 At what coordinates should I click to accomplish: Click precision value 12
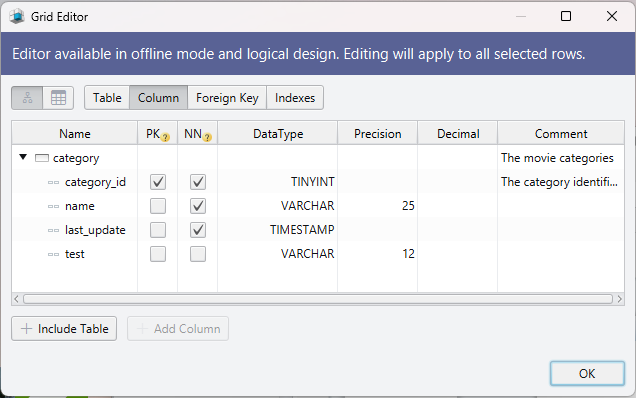408,254
